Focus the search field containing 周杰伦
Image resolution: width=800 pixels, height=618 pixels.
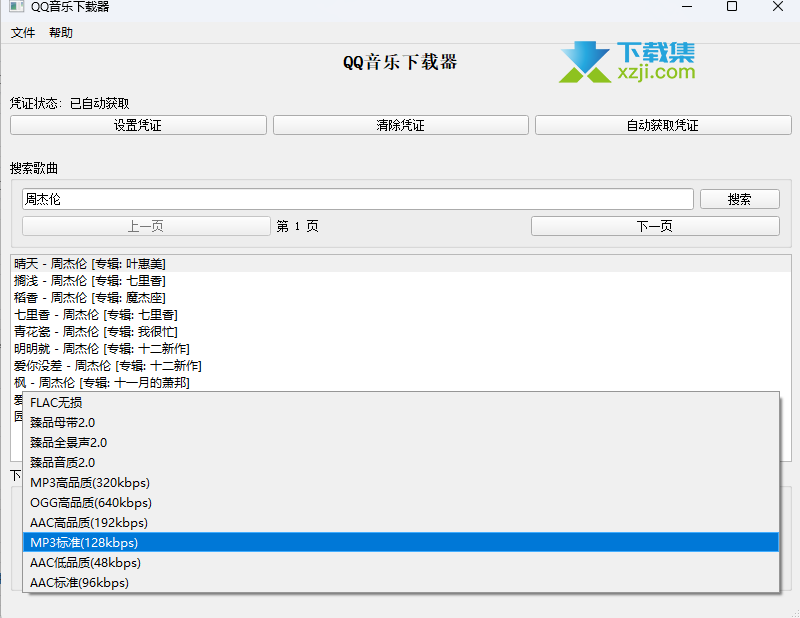tap(358, 199)
